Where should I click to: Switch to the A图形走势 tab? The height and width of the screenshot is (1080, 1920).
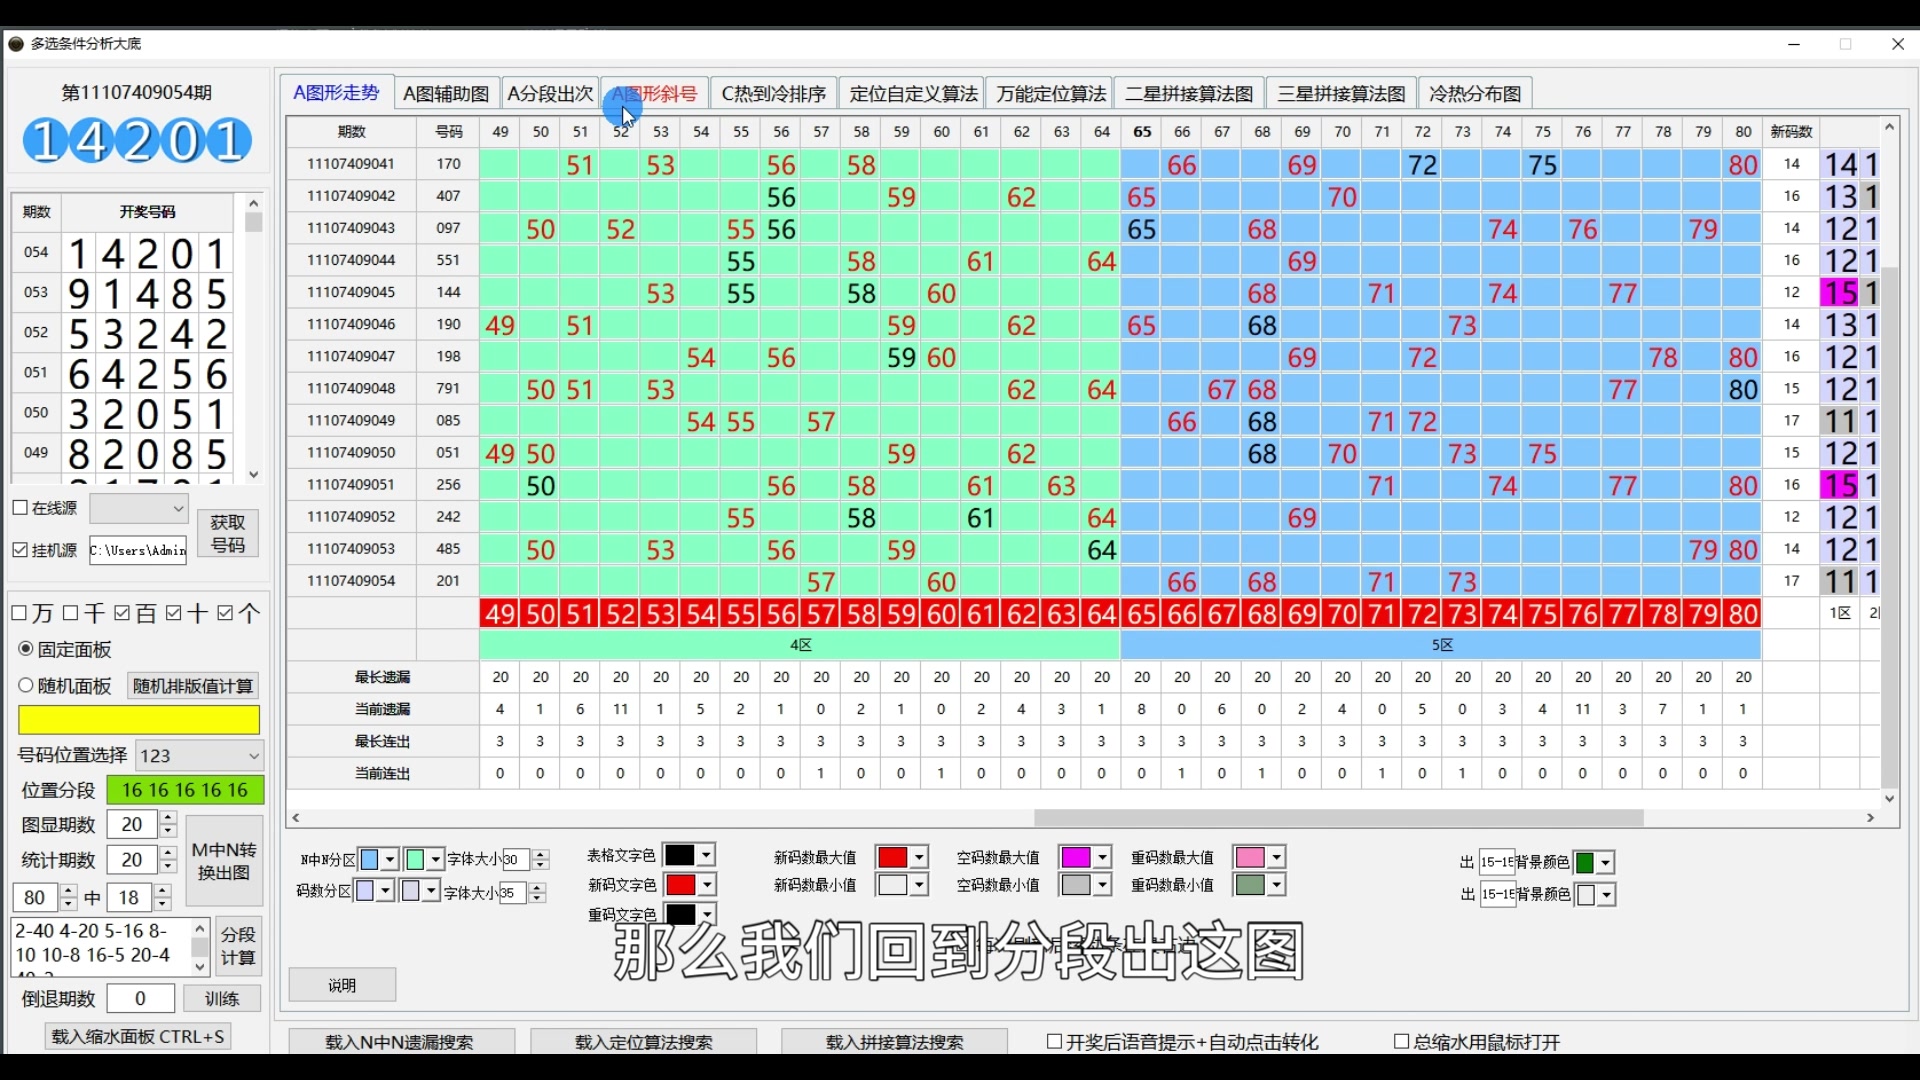pyautogui.click(x=336, y=93)
